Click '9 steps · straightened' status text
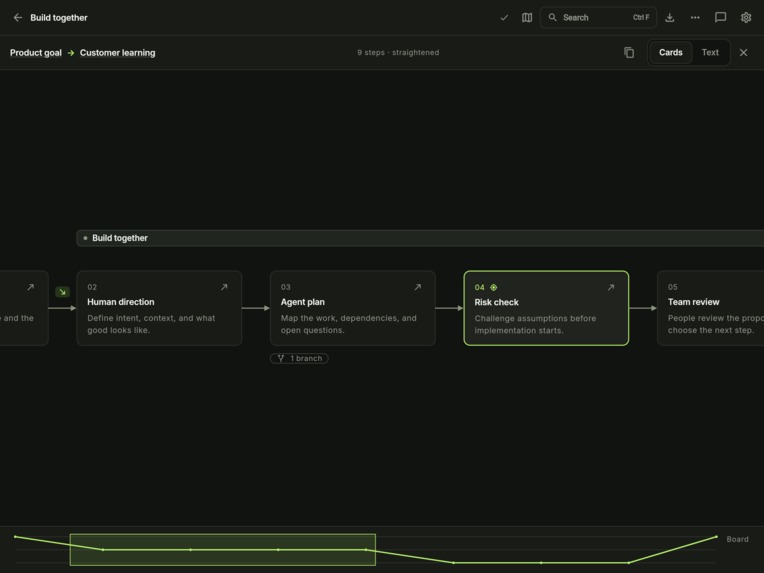 pos(398,53)
